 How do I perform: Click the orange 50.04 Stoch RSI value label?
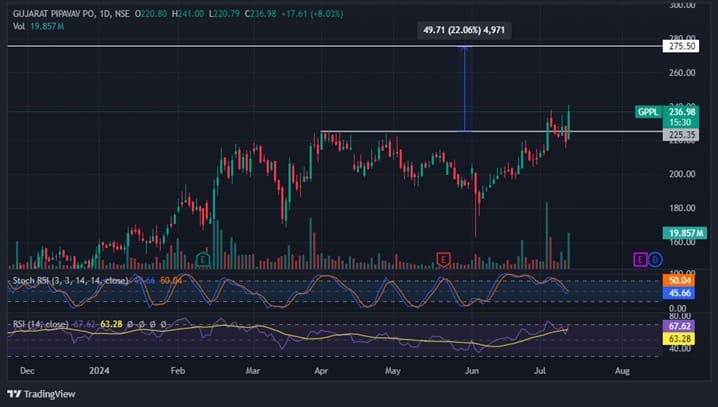tap(682, 283)
